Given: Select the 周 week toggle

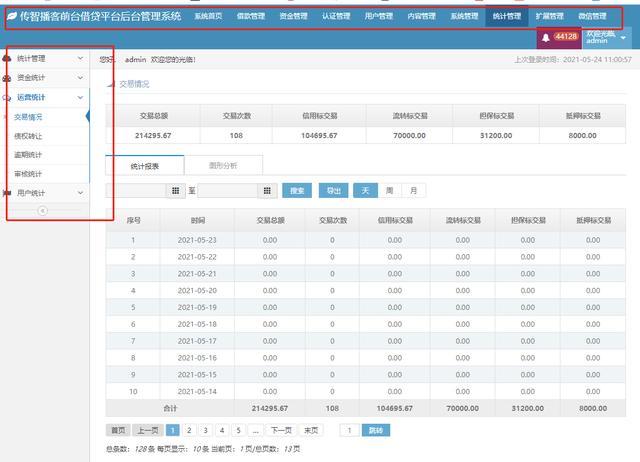Looking at the screenshot, I should point(389,191).
